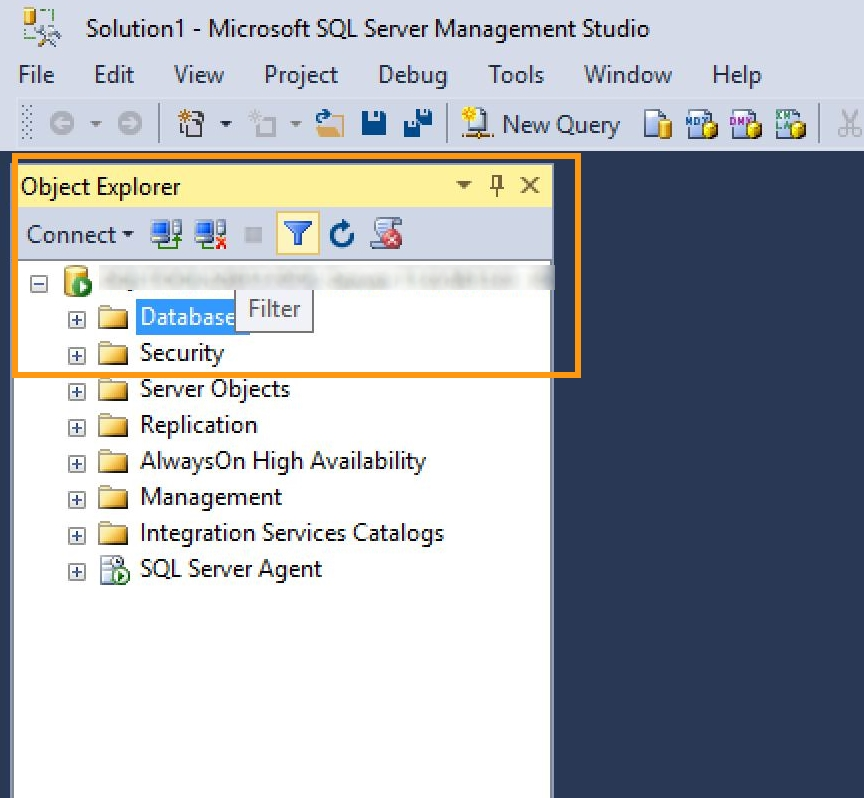This screenshot has height=798, width=864.
Task: Click the Management folder icon
Action: pos(113,498)
